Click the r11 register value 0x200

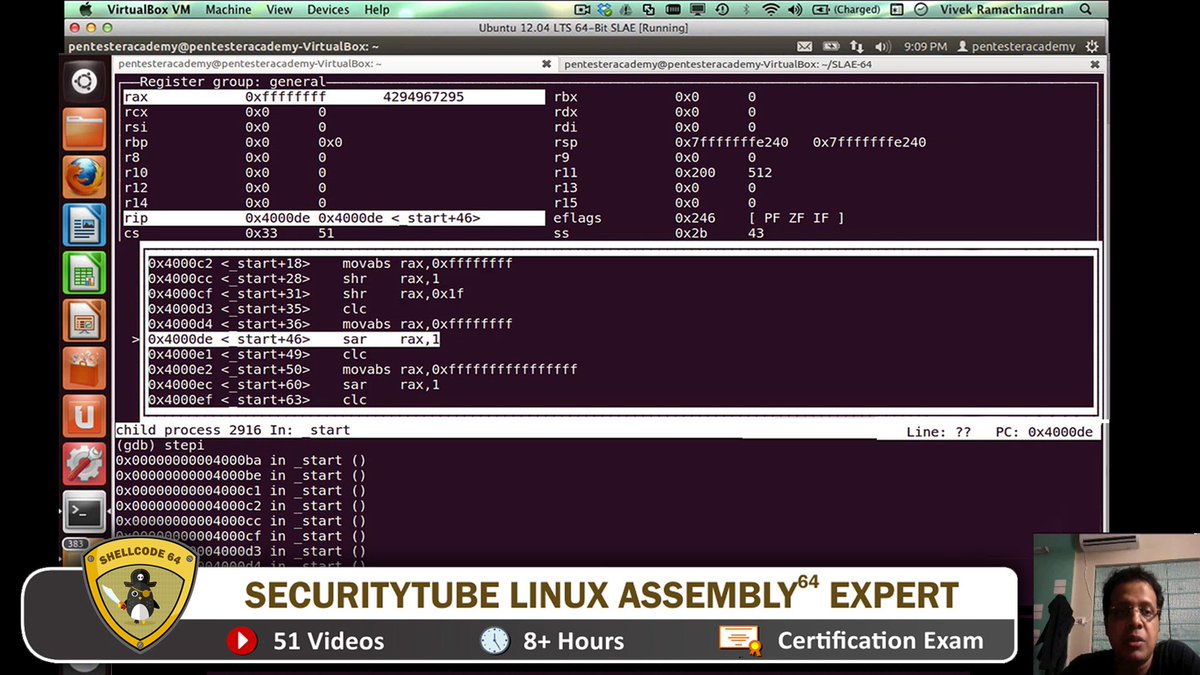[x=695, y=173]
